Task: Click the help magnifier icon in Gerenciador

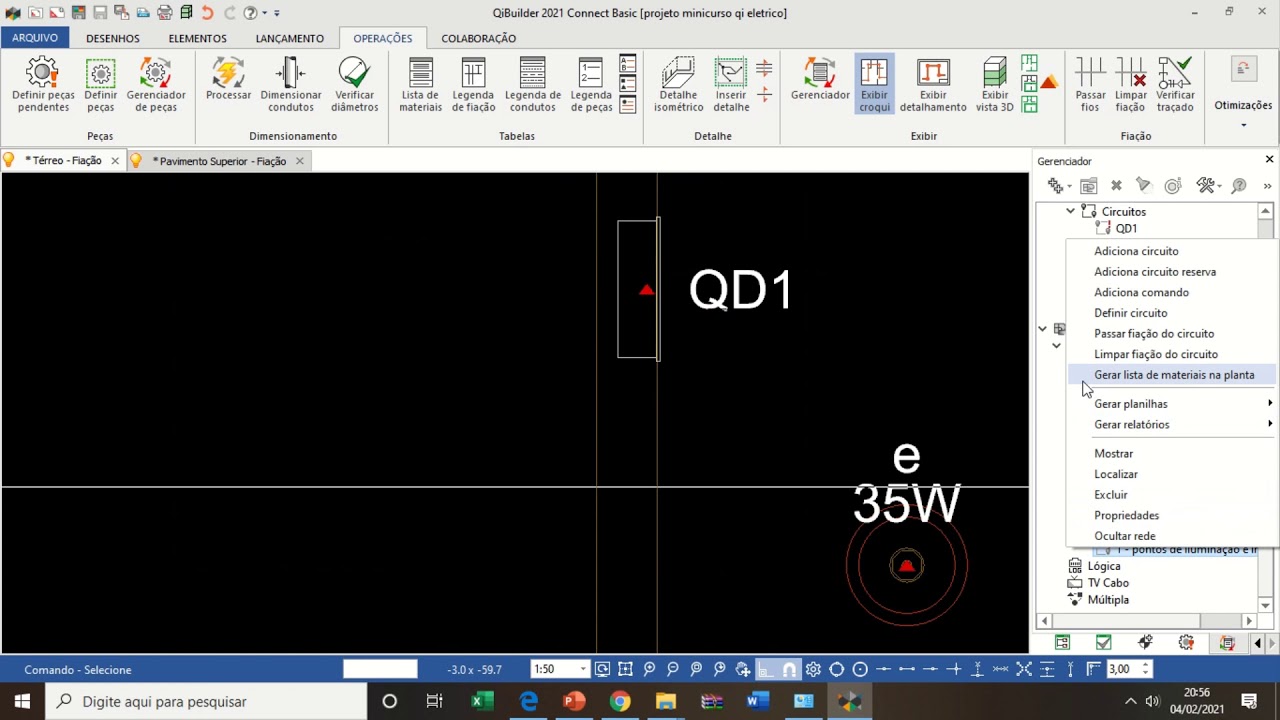Action: pos(1239,186)
